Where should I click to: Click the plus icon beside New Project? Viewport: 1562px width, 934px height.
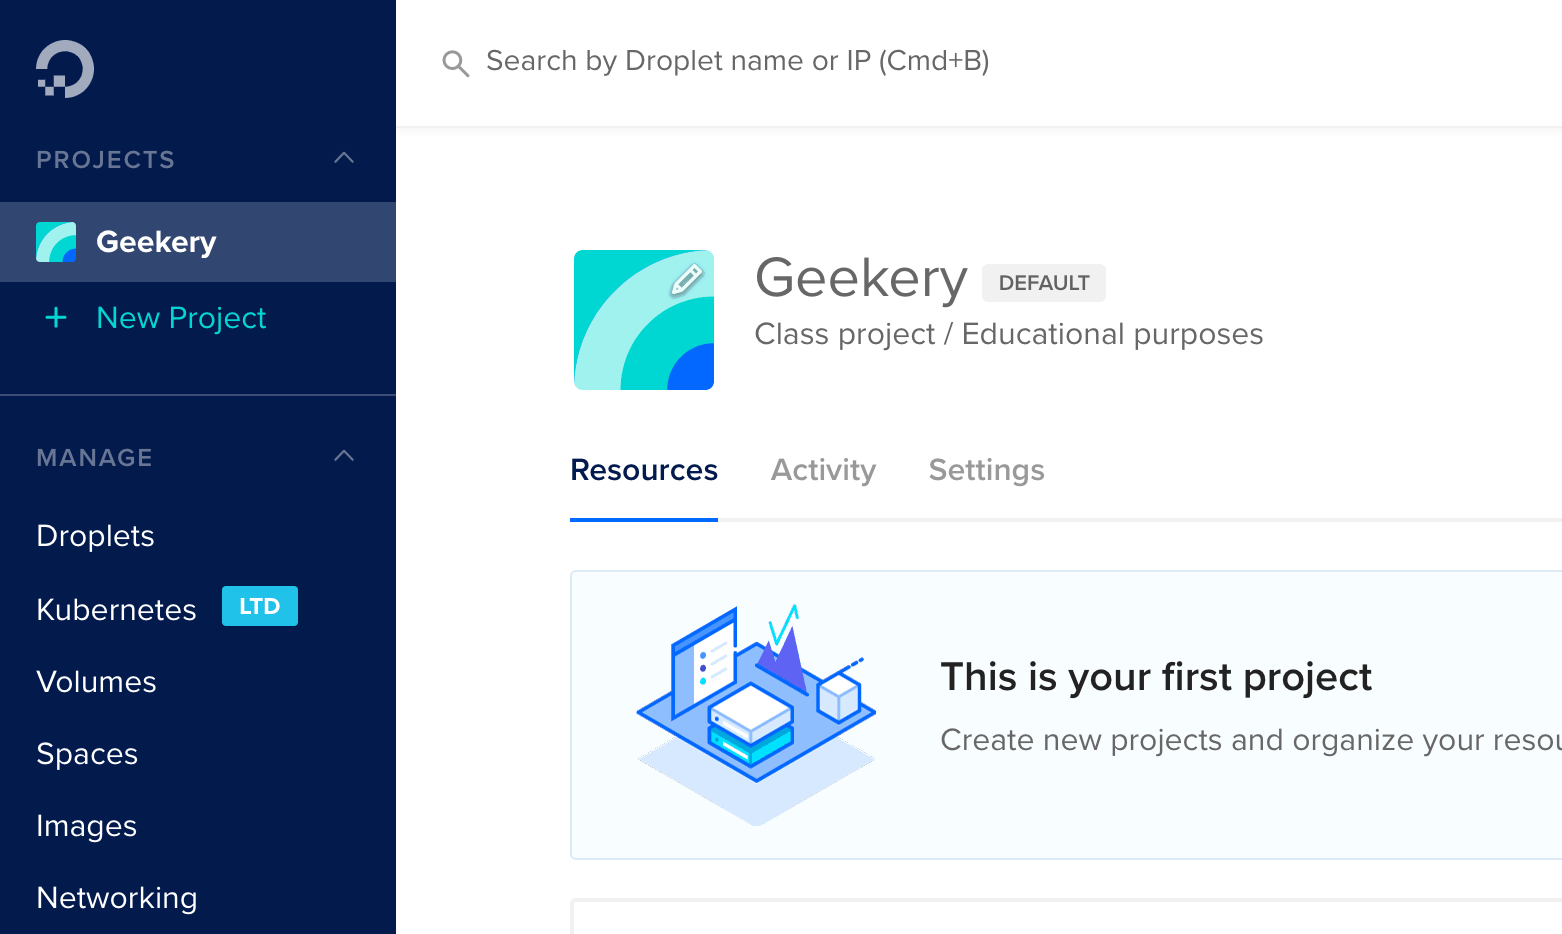tap(56, 318)
